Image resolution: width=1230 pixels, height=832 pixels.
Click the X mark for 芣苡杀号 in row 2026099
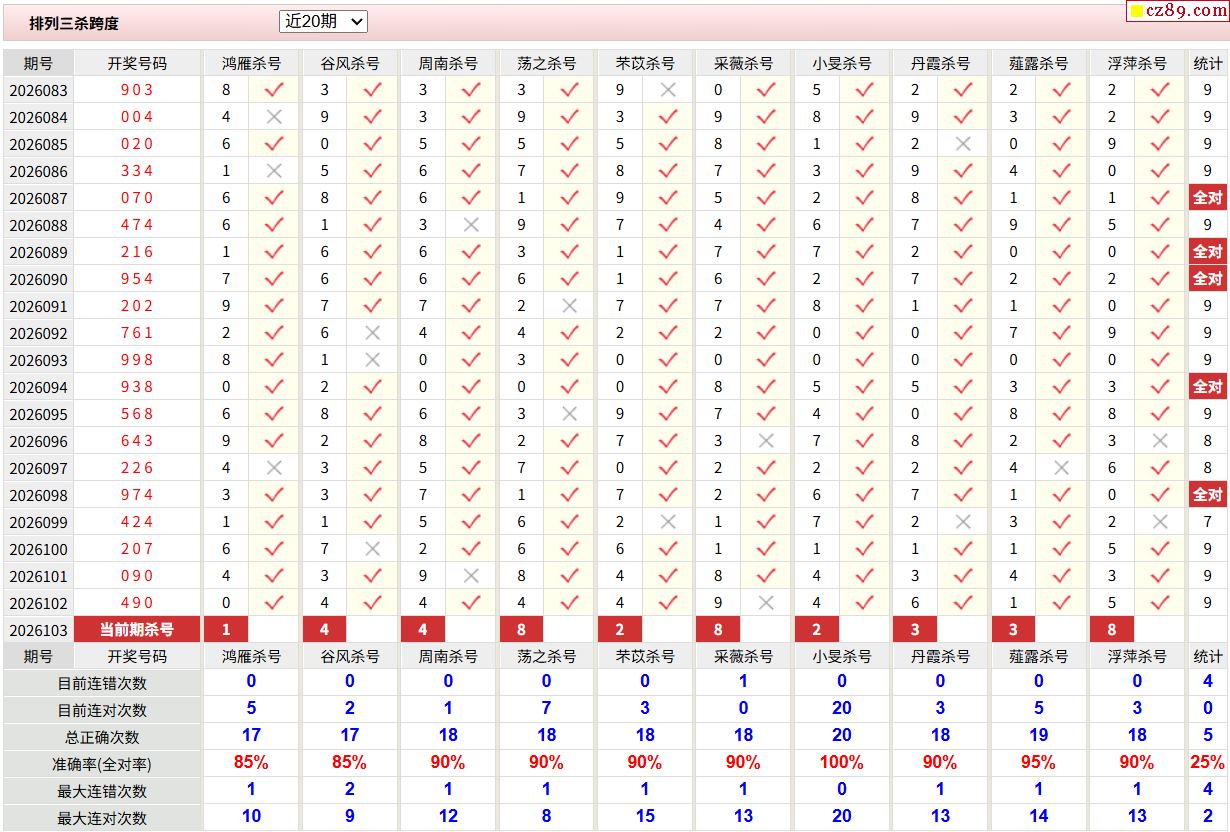(668, 522)
